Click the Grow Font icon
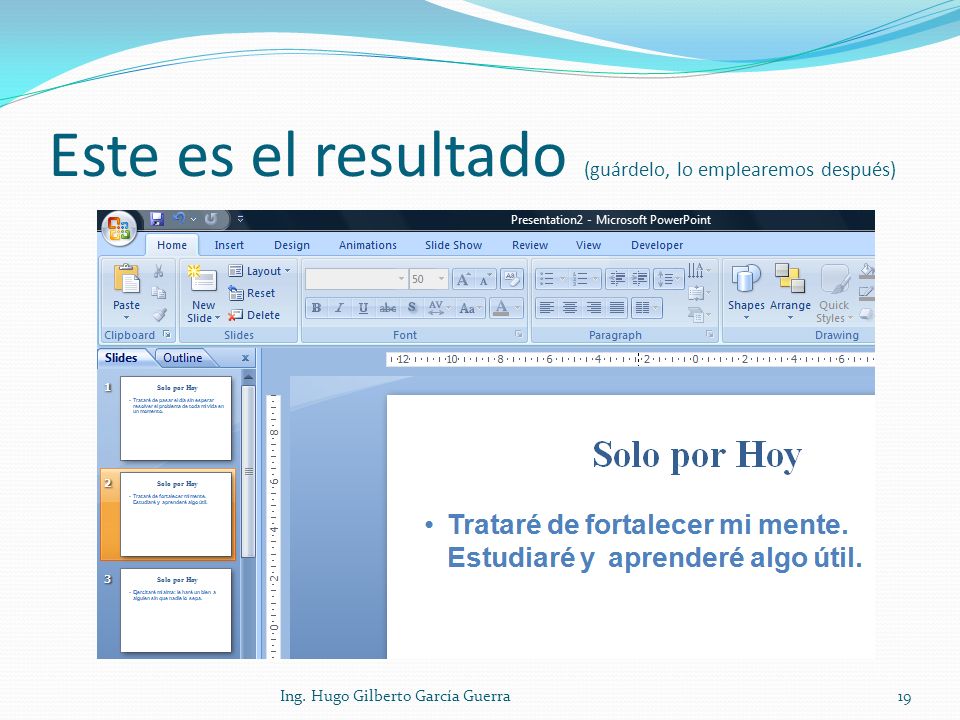 (463, 279)
